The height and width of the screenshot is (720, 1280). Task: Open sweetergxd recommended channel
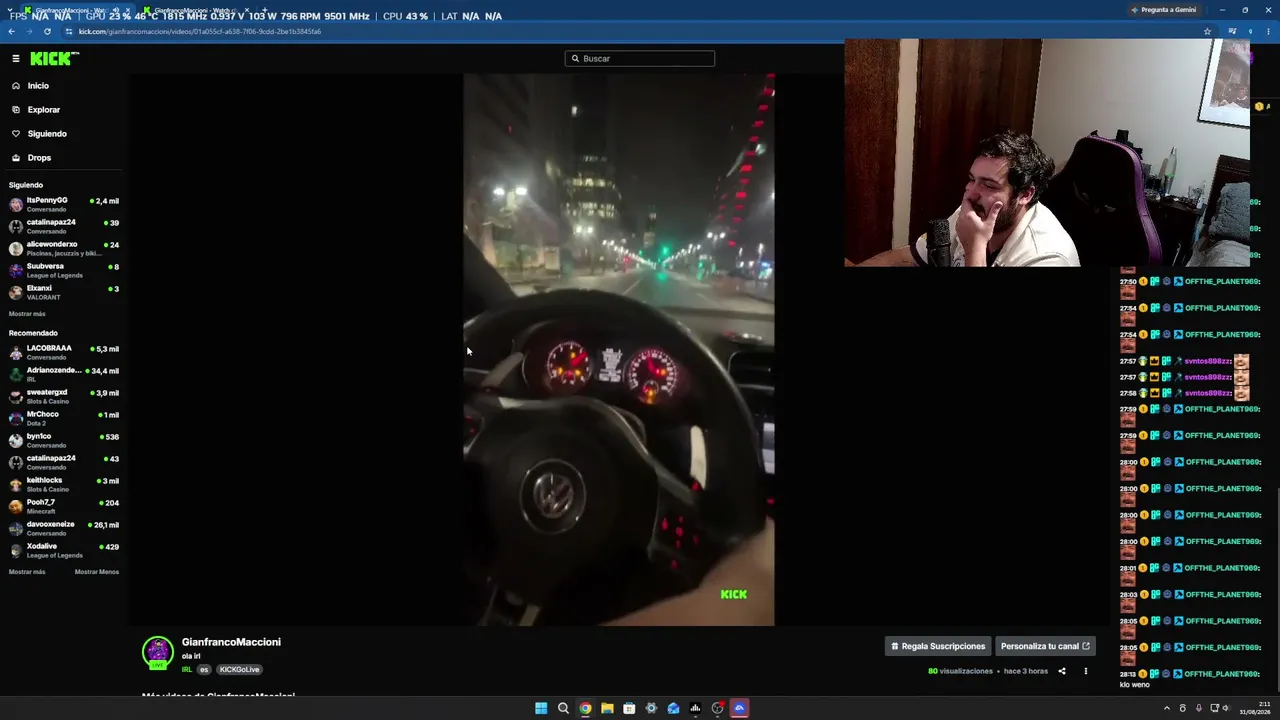(64, 396)
